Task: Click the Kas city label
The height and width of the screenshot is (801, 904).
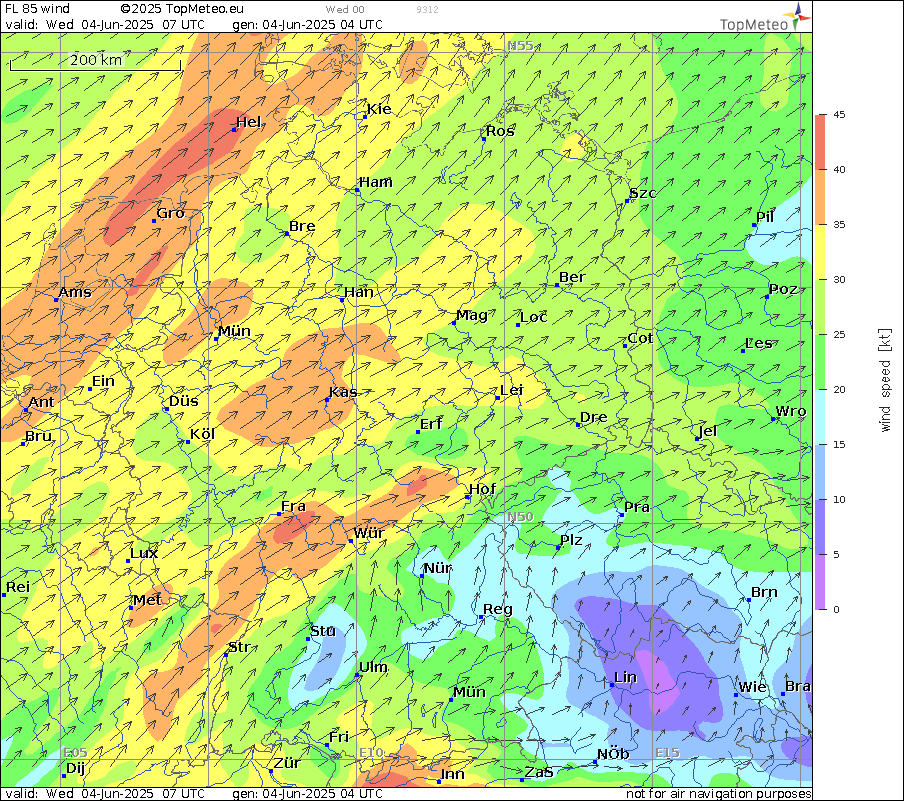Action: coord(343,392)
